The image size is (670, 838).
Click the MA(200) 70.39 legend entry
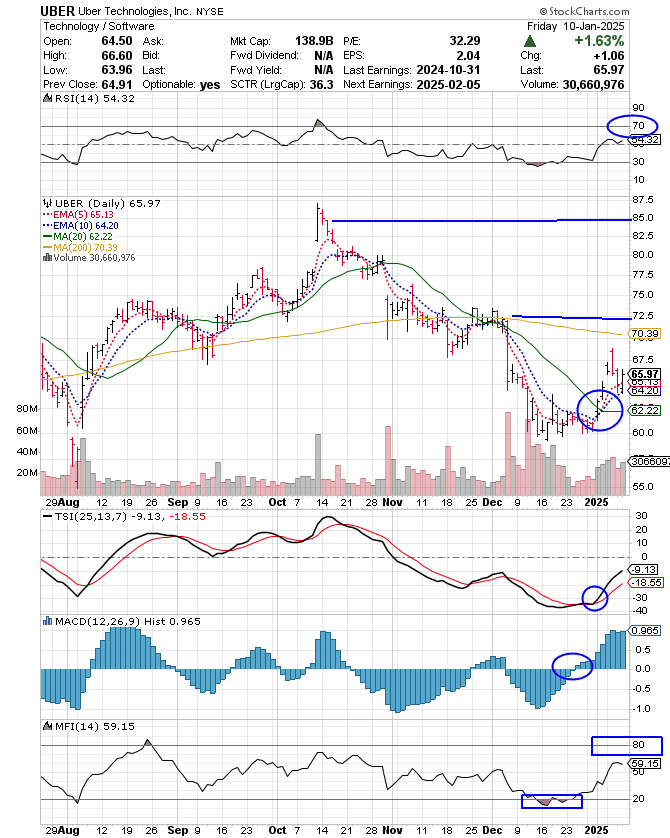click(80, 247)
